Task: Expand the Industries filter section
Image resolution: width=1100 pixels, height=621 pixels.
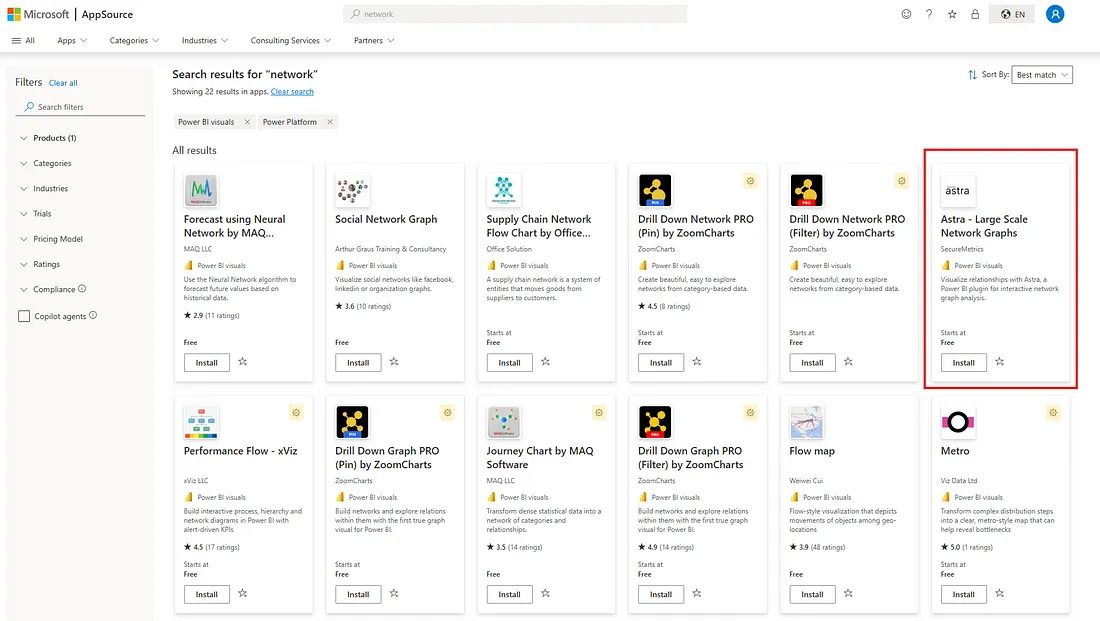Action: (x=43, y=189)
